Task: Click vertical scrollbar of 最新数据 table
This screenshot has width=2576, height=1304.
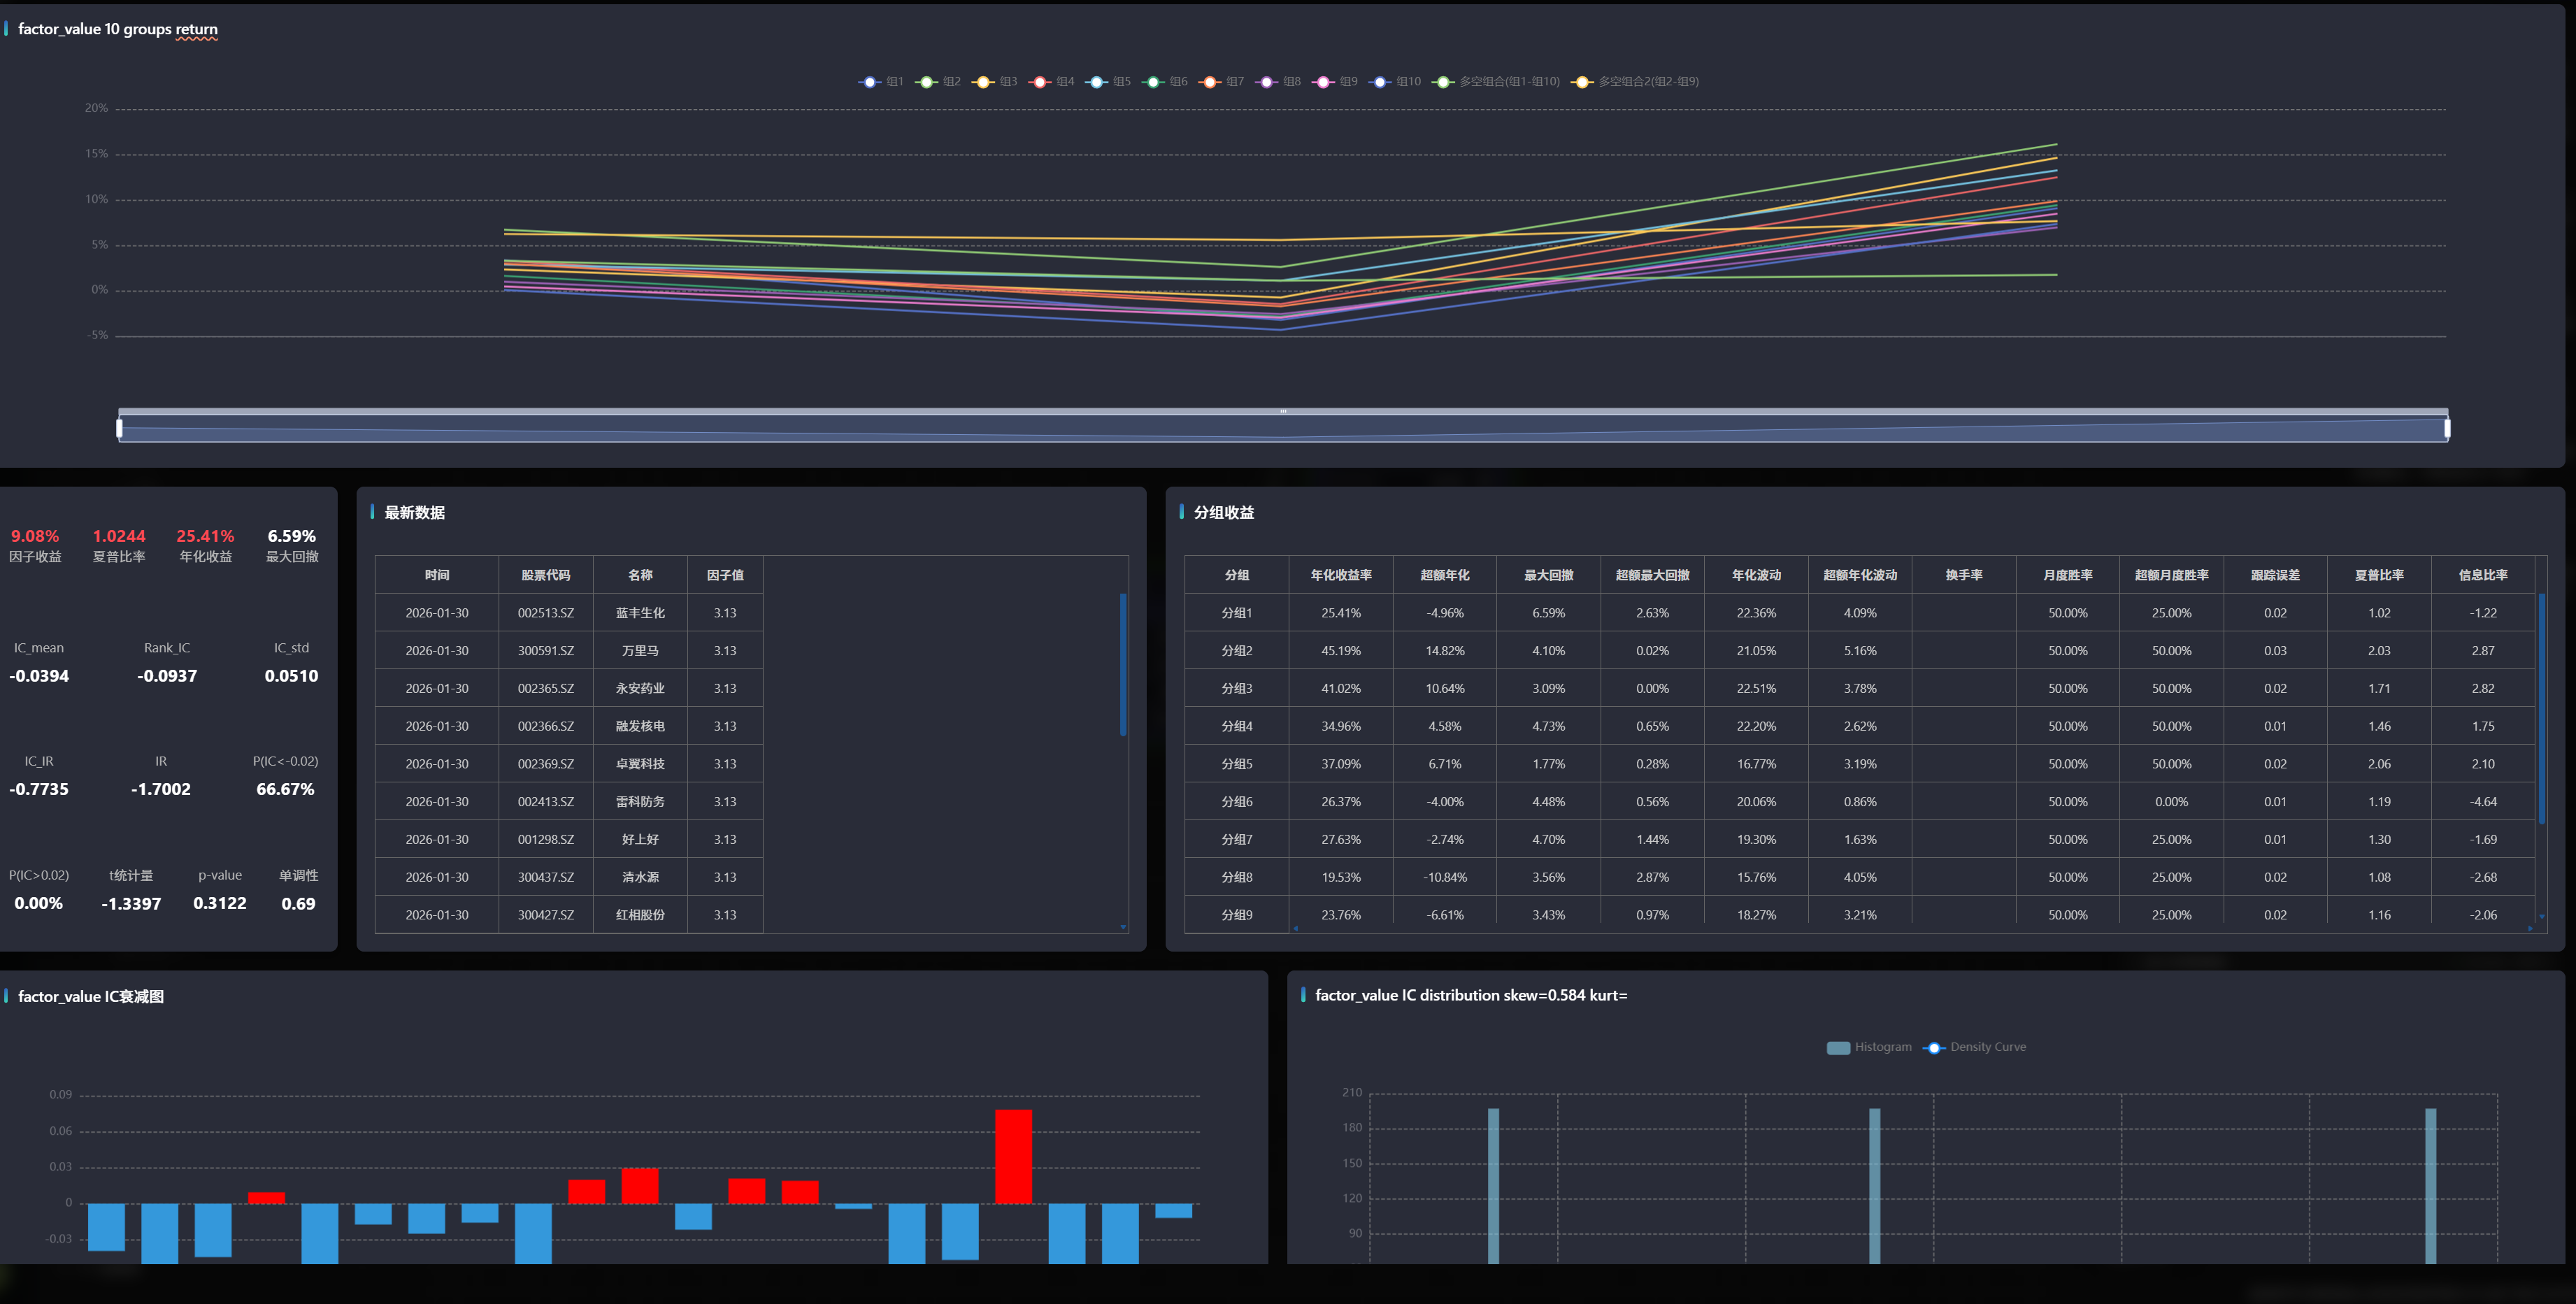Action: pos(1123,665)
